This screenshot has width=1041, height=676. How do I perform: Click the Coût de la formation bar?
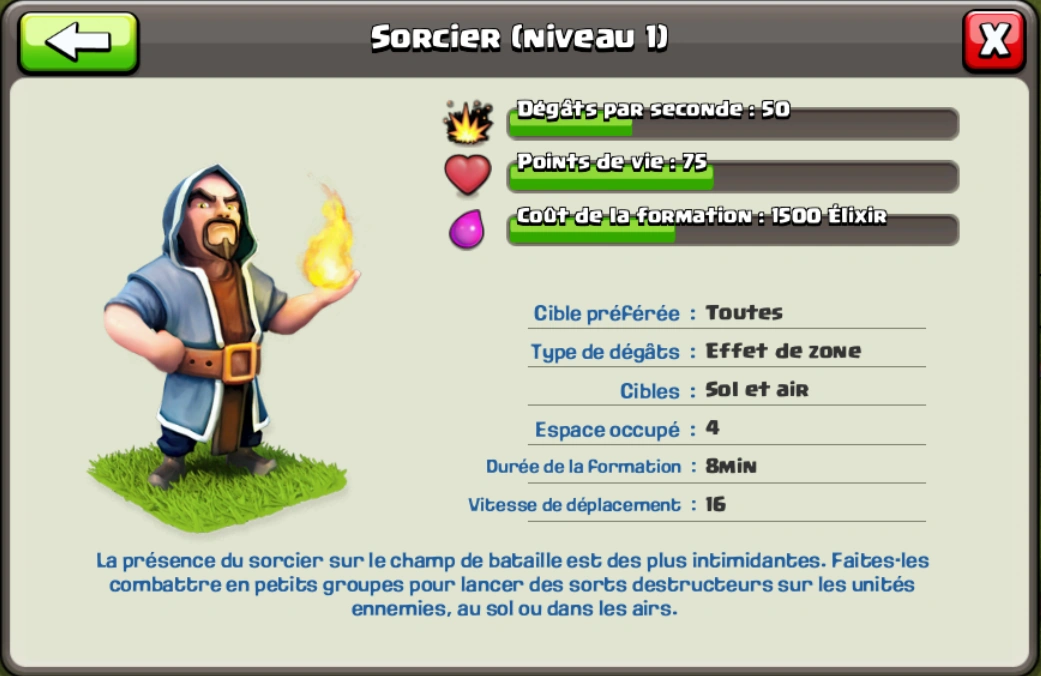coord(733,230)
